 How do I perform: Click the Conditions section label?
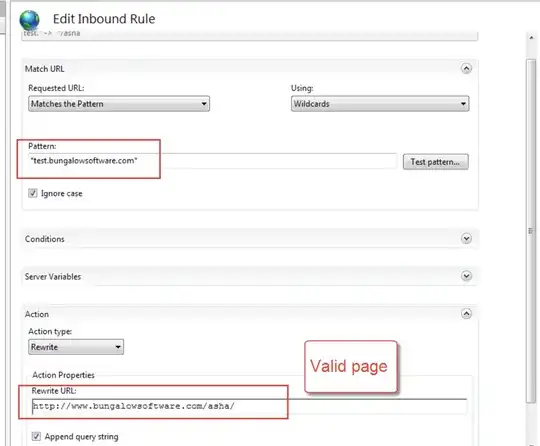44,239
